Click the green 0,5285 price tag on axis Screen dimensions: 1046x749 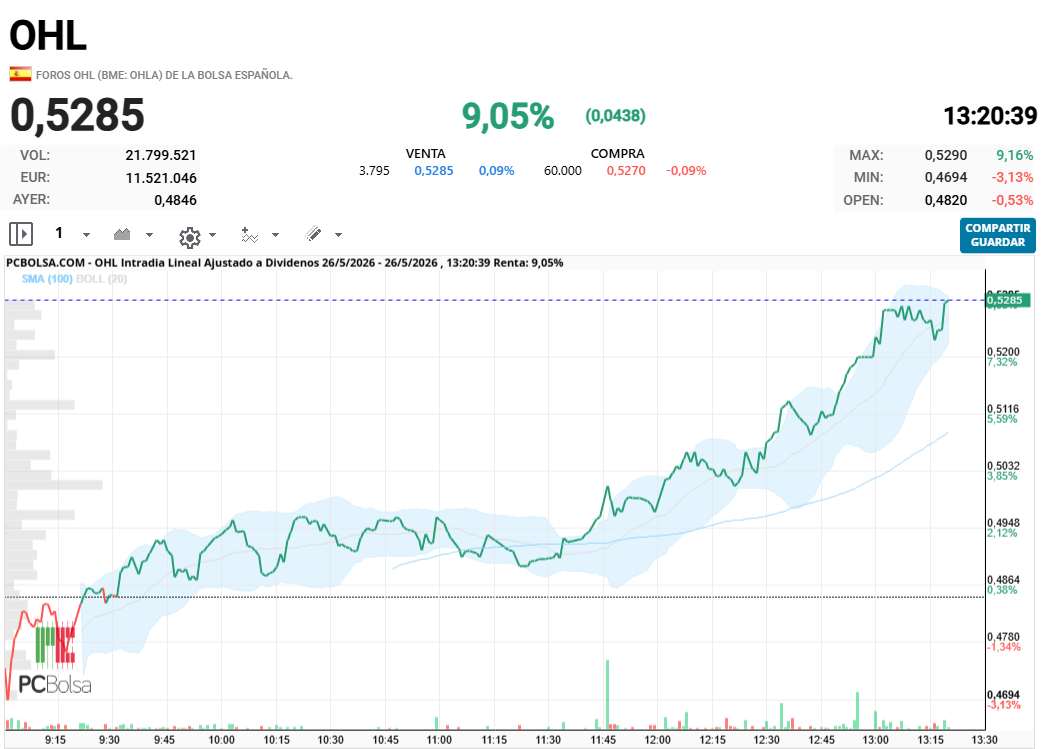(1007, 300)
